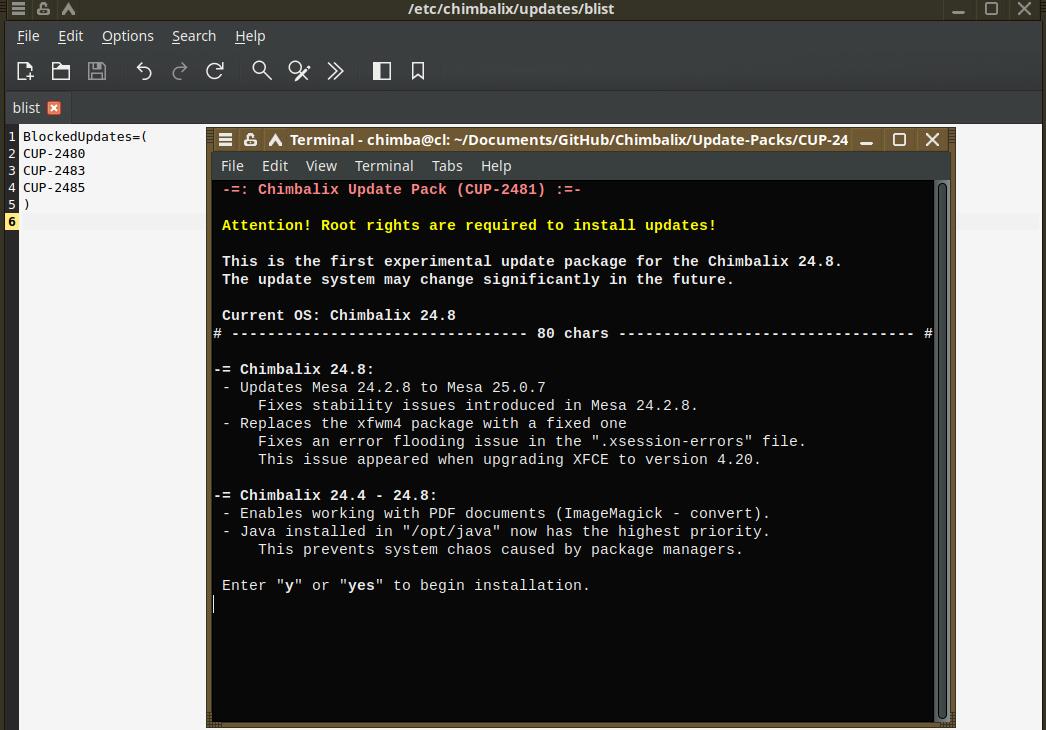Click the "Chimbalix 24.4 - 24.8:" section header
Screen dimensions: 1046x730
point(338,496)
